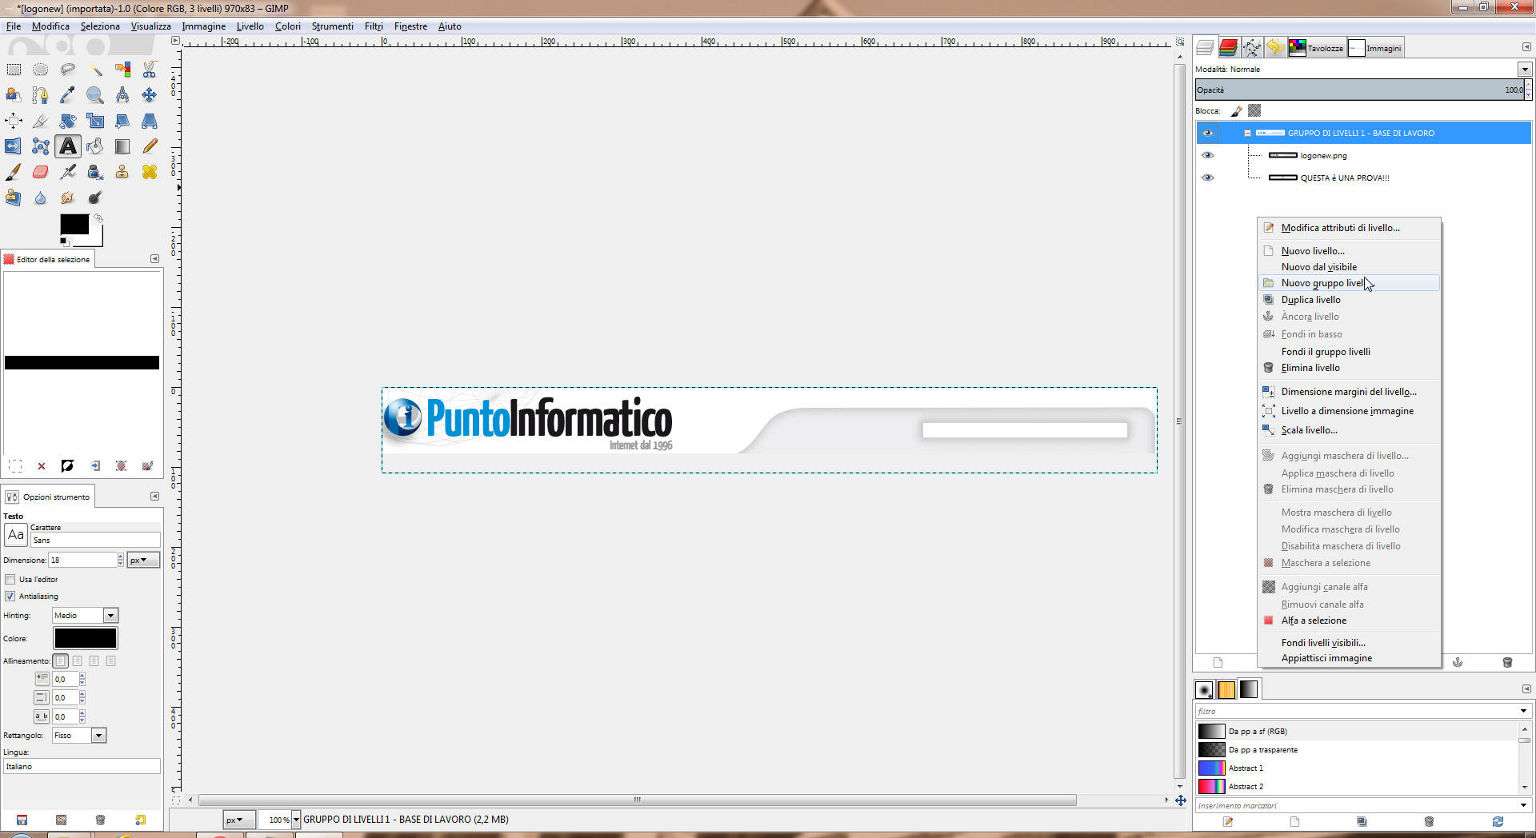The width and height of the screenshot is (1536, 838).
Task: Choose the Paths pen tool
Action: coord(41,95)
